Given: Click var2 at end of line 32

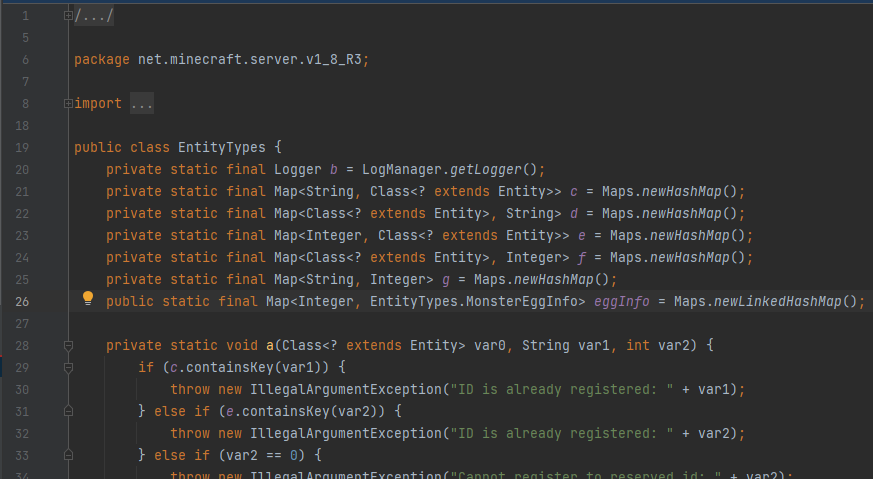Looking at the screenshot, I should 714,434.
